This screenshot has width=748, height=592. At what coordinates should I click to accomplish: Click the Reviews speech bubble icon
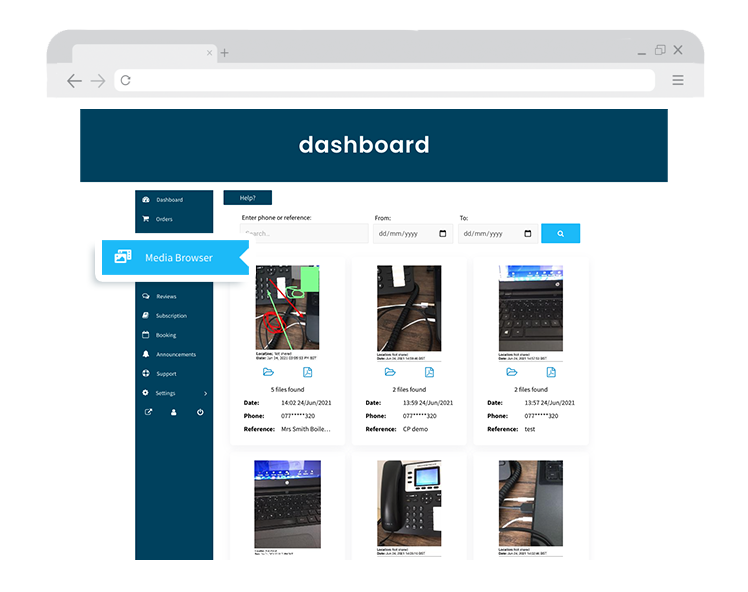click(146, 296)
